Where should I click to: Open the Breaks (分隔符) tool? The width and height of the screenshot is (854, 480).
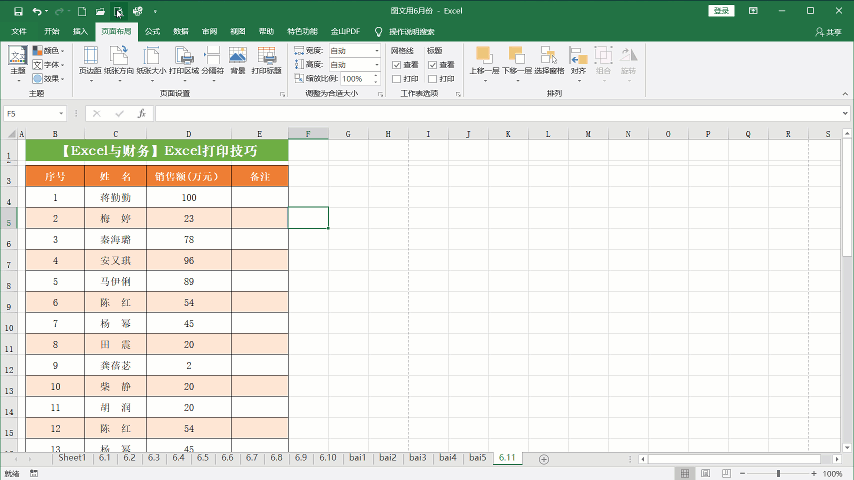pyautogui.click(x=212, y=64)
